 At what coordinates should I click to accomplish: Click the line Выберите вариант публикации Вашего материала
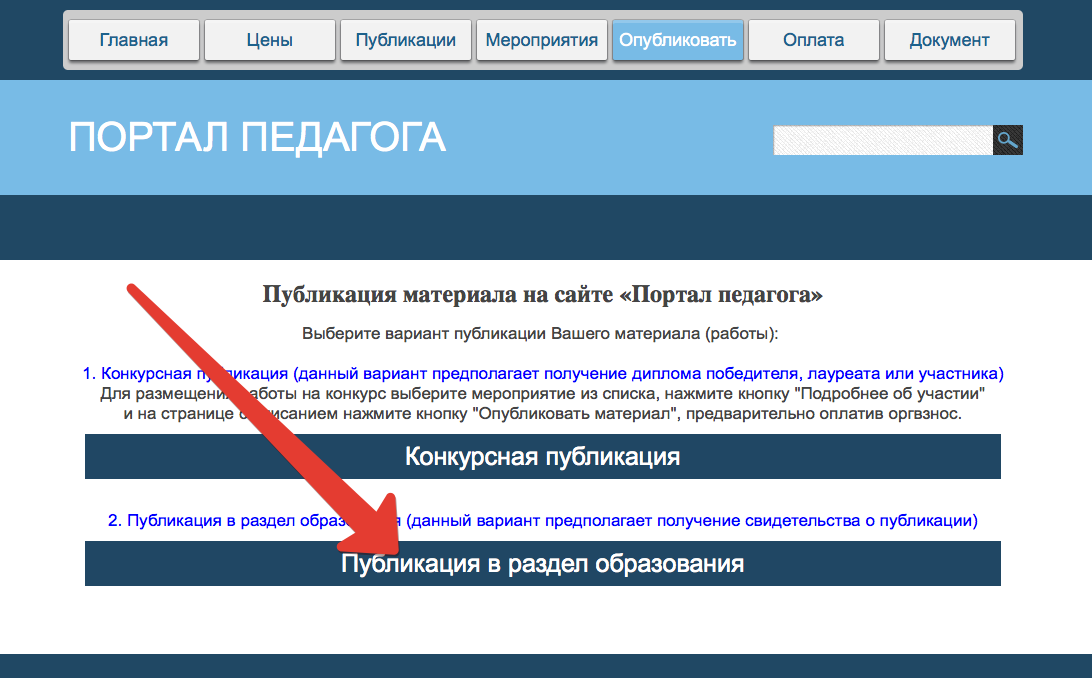tap(540, 333)
